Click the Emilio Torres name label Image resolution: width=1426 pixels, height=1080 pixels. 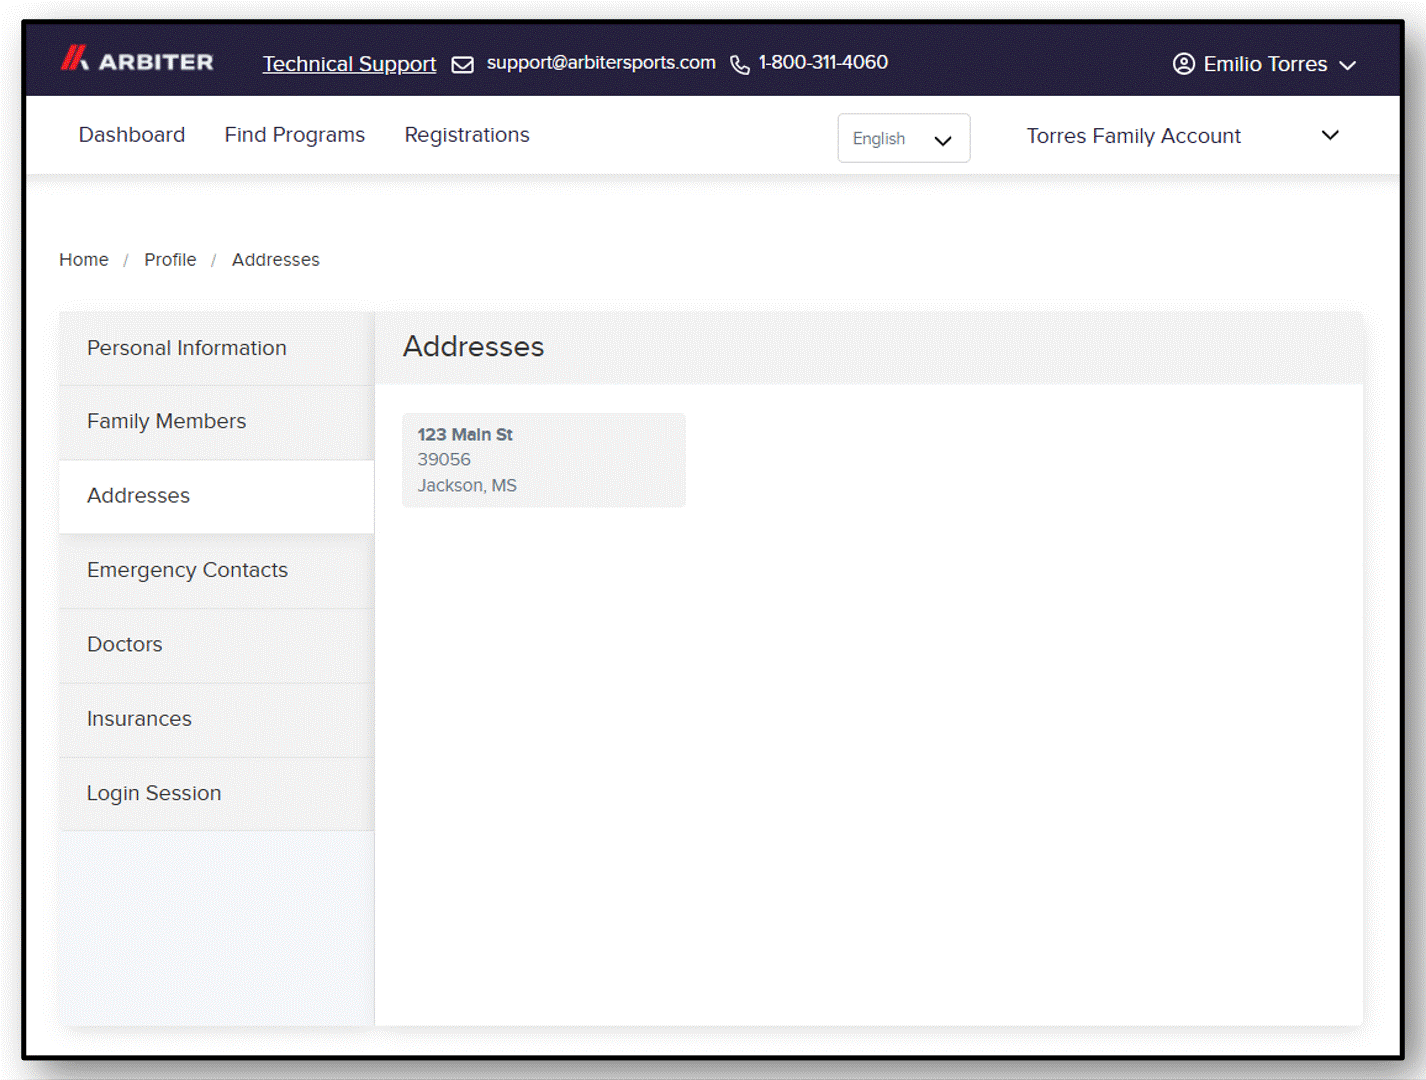(x=1265, y=64)
